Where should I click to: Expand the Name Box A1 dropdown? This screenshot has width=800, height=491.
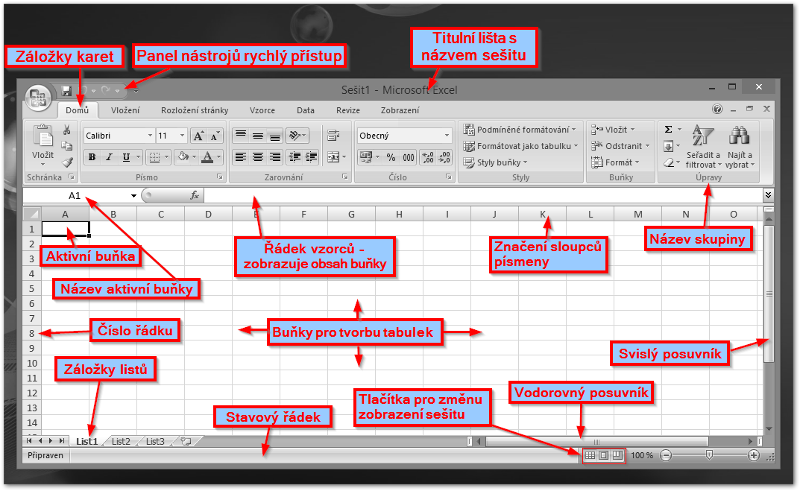(x=134, y=195)
